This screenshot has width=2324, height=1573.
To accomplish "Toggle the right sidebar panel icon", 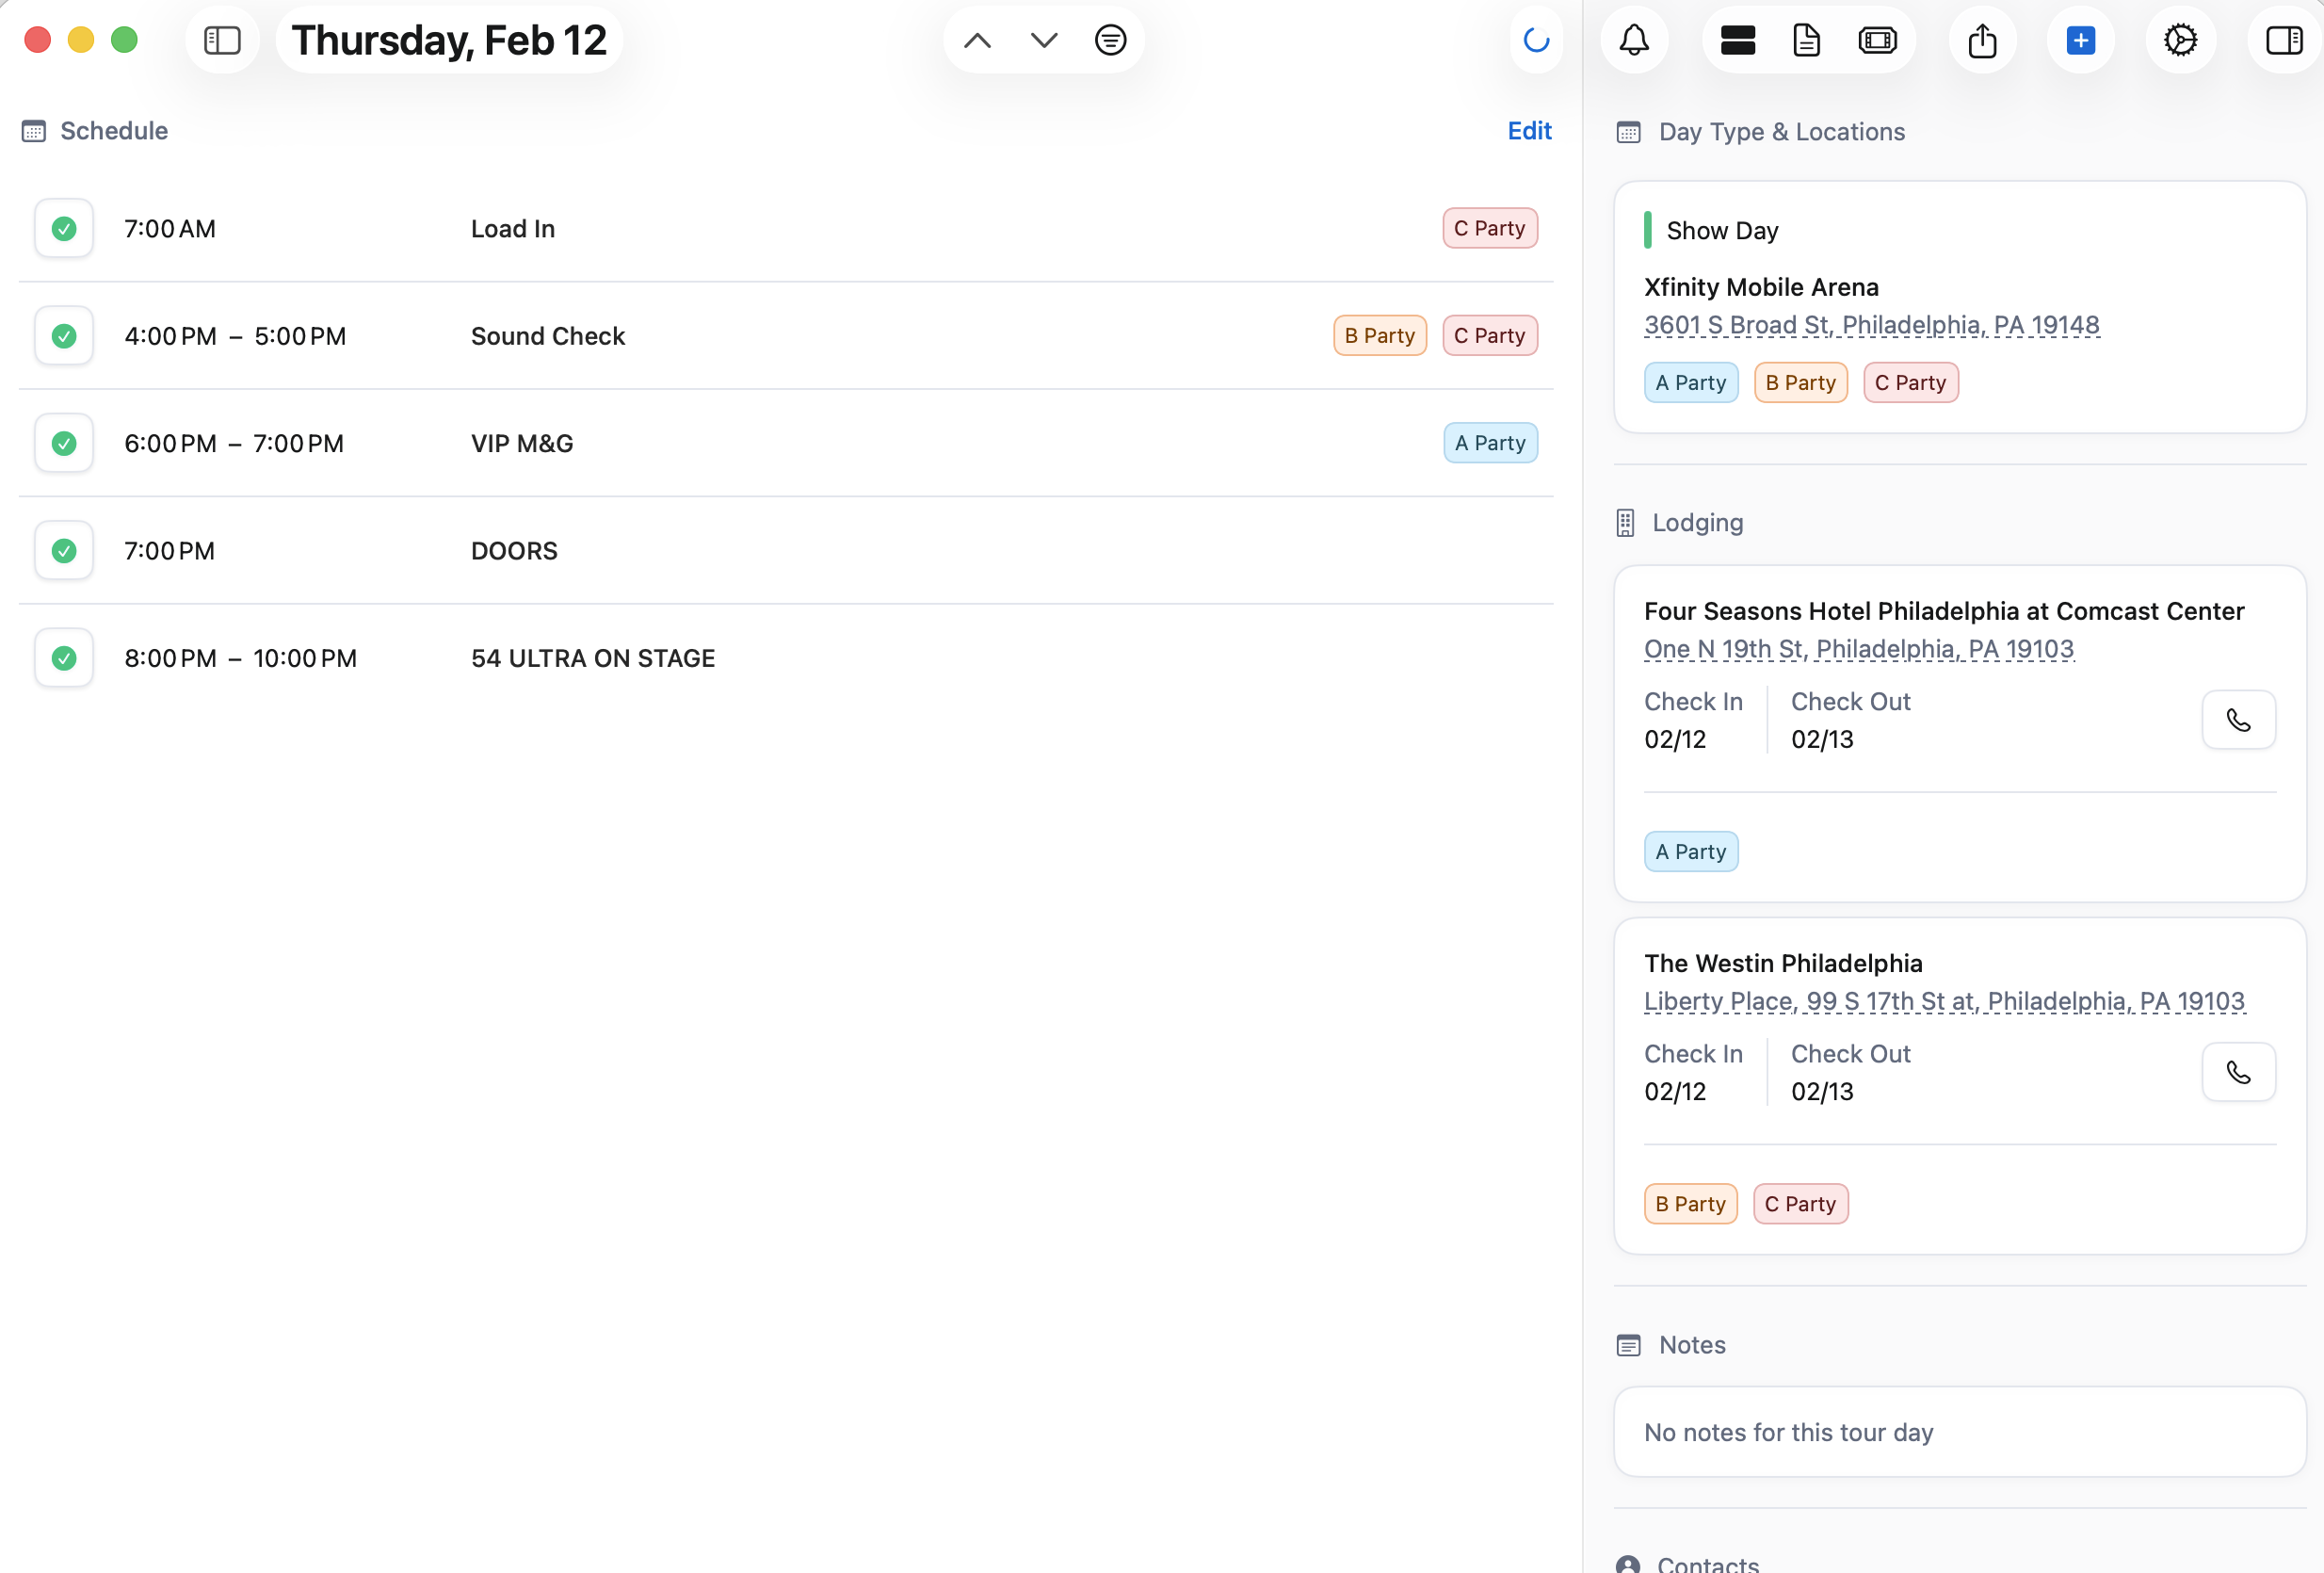I will click(x=2284, y=40).
